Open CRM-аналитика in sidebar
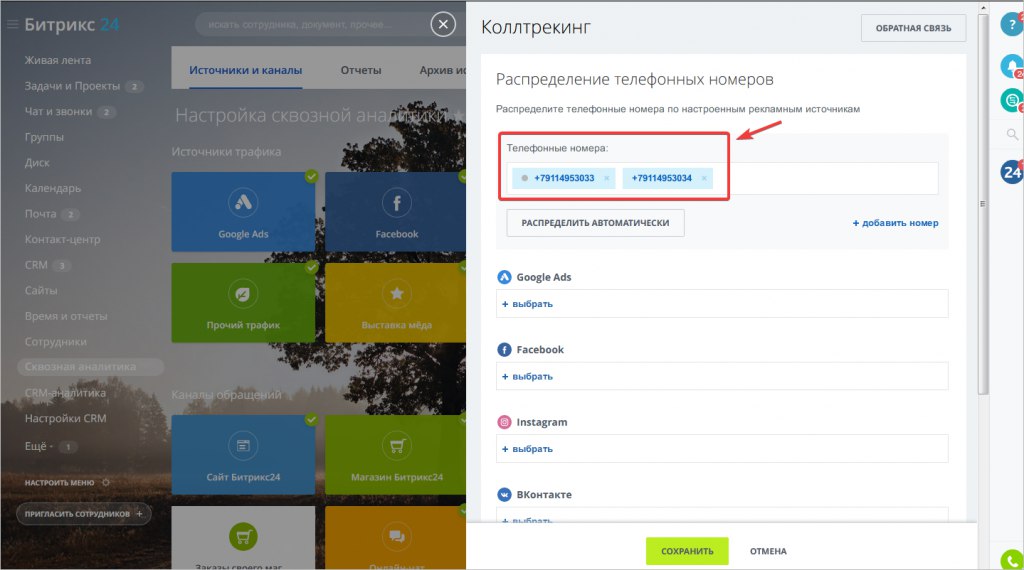 (x=65, y=393)
